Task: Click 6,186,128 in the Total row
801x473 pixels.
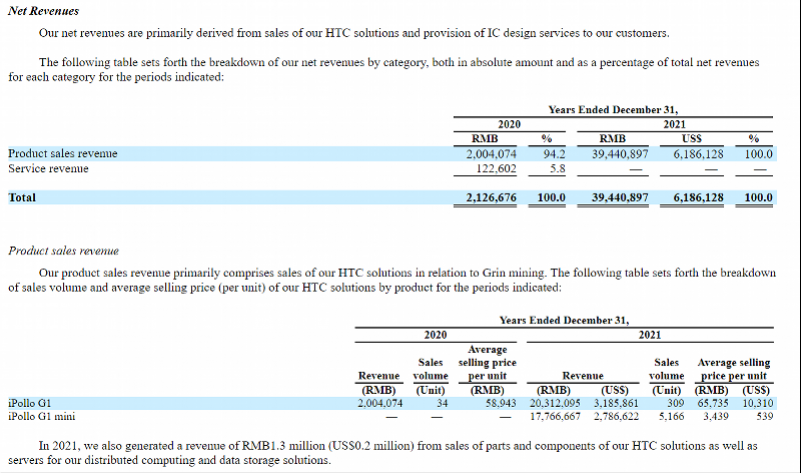Action: [698, 198]
